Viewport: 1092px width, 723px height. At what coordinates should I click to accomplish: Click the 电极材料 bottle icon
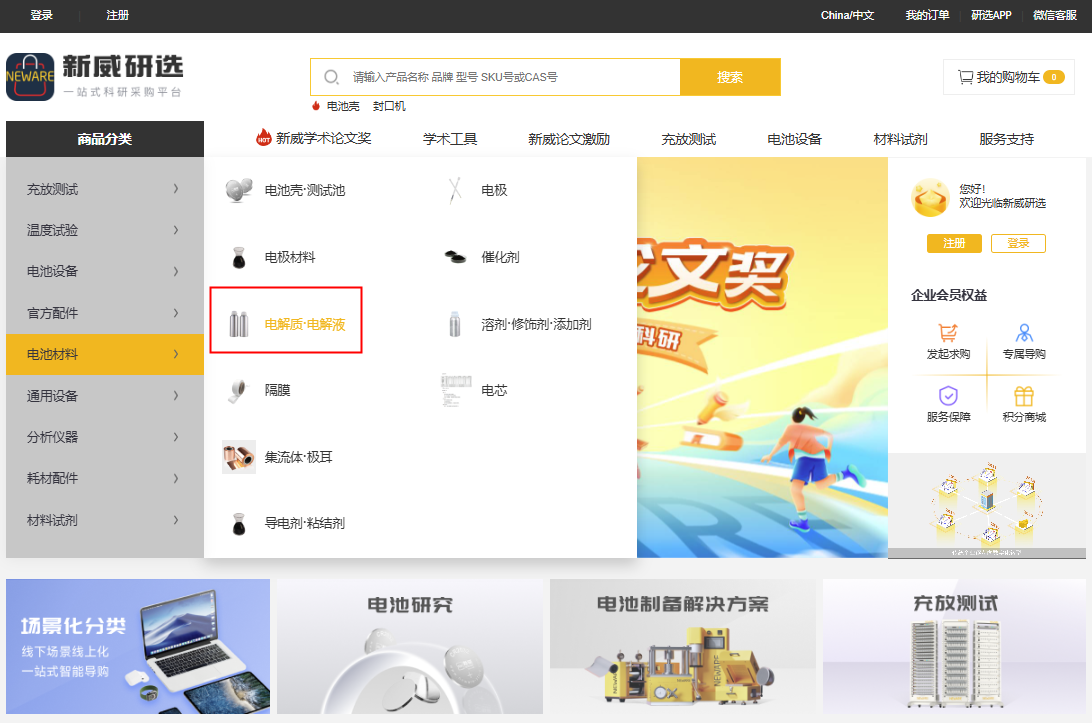239,257
